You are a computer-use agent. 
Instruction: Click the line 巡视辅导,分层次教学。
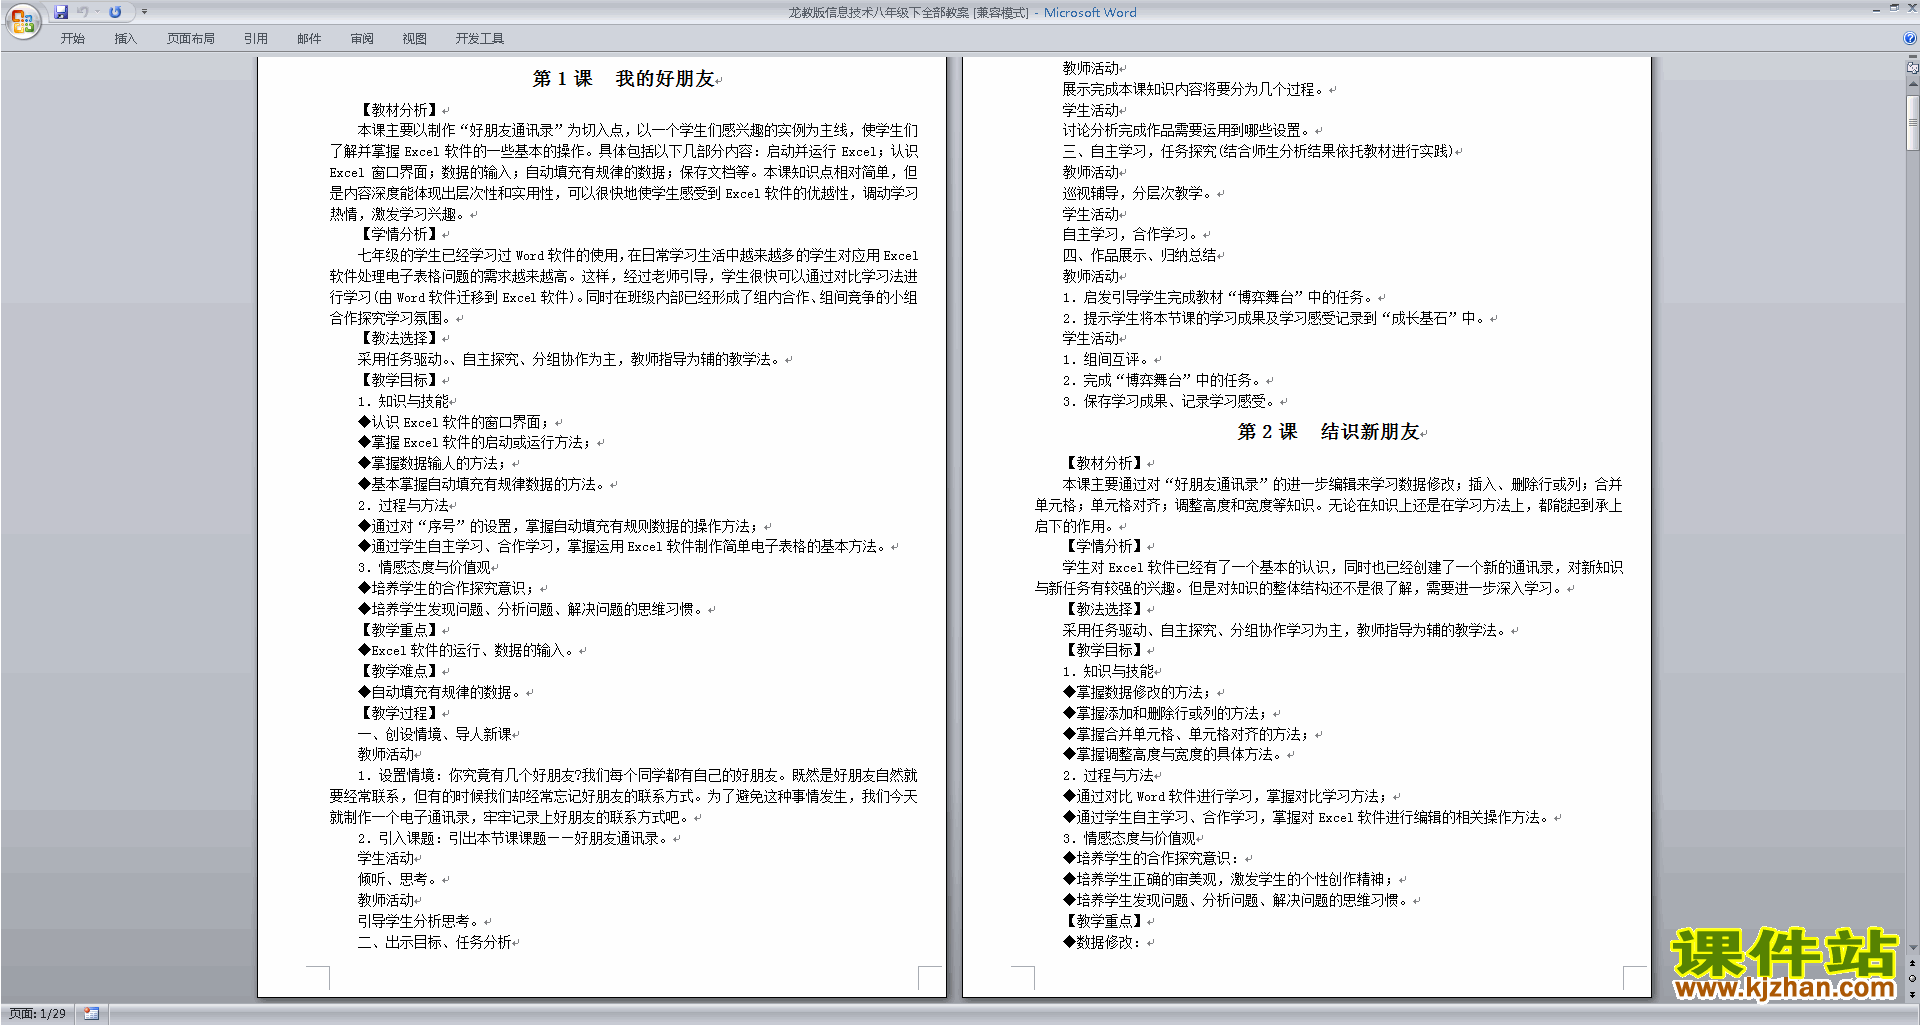pos(1137,193)
